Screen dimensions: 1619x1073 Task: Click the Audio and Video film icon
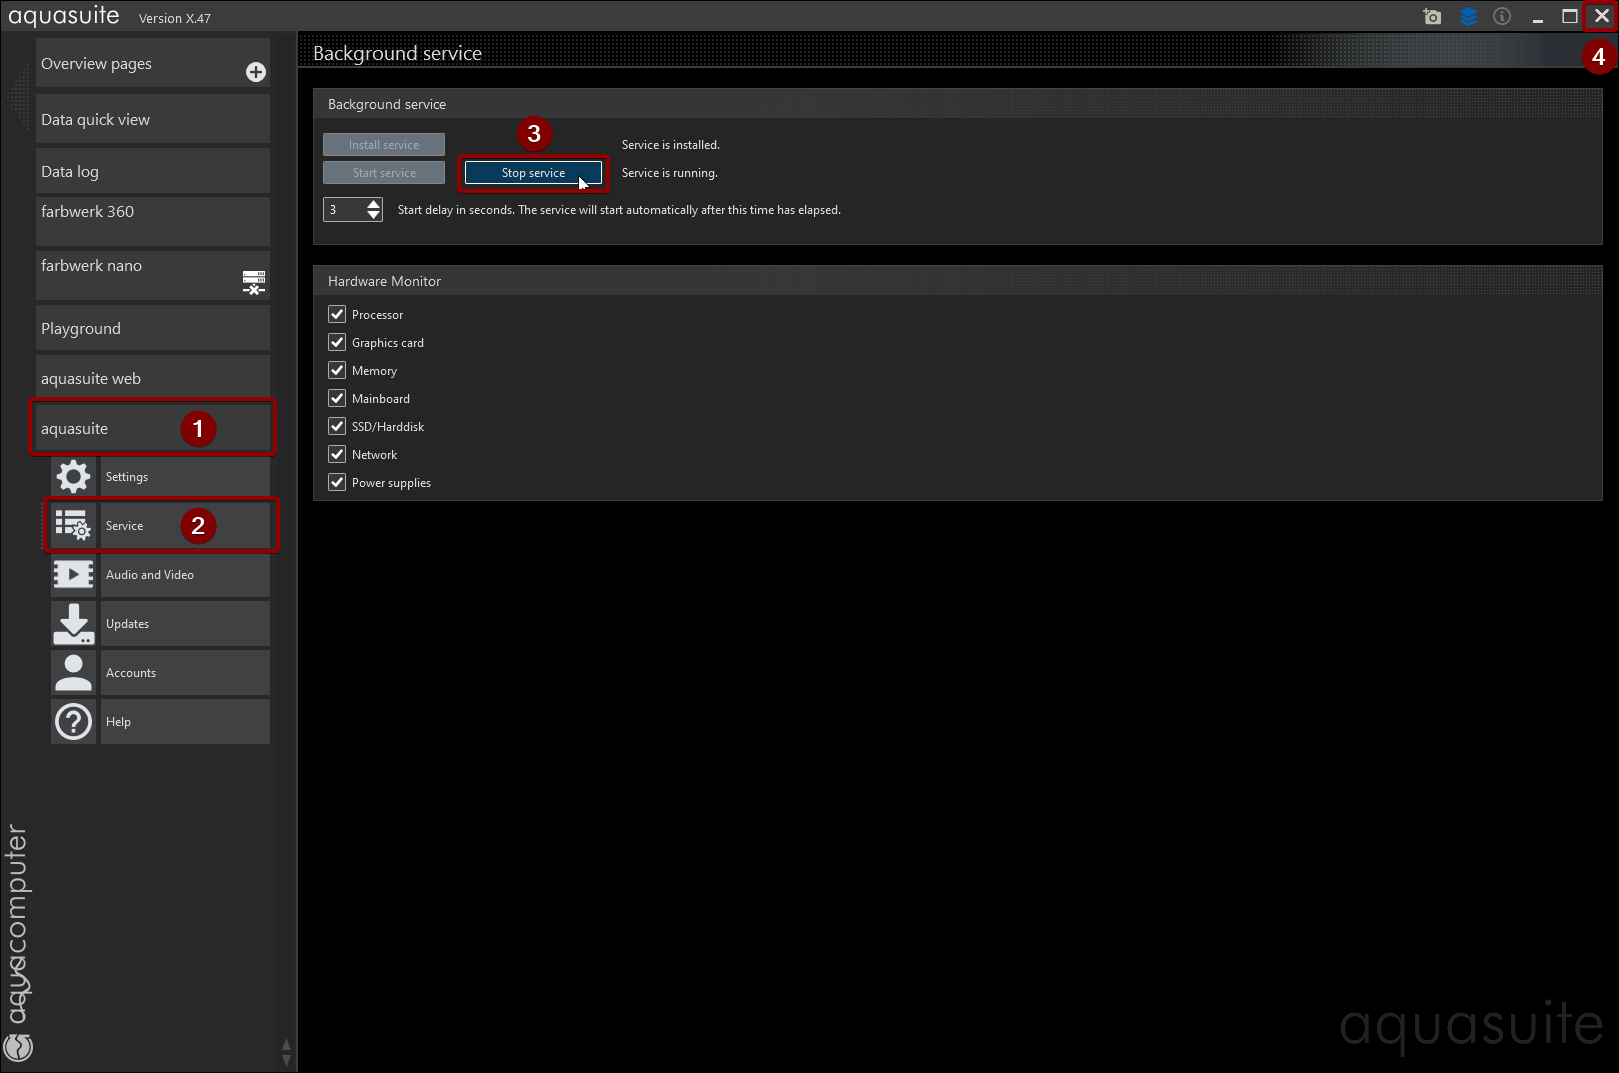73,575
